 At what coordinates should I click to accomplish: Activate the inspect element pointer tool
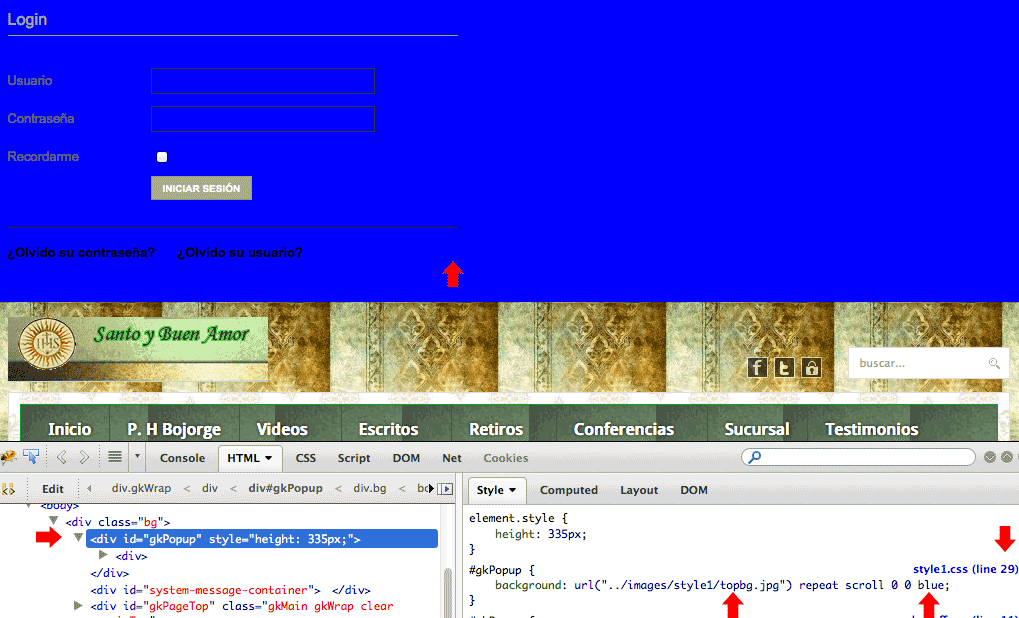[x=31, y=457]
